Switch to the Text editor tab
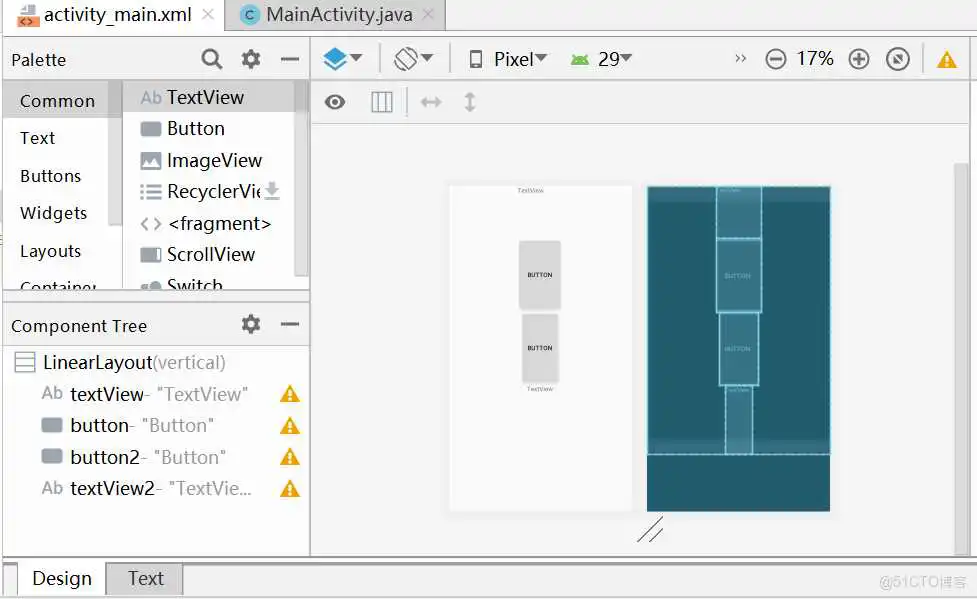The image size is (977, 599). [144, 578]
